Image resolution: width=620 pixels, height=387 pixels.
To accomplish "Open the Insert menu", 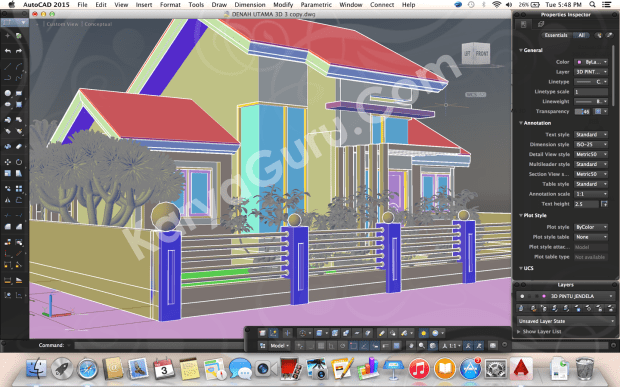I will coord(144,4).
